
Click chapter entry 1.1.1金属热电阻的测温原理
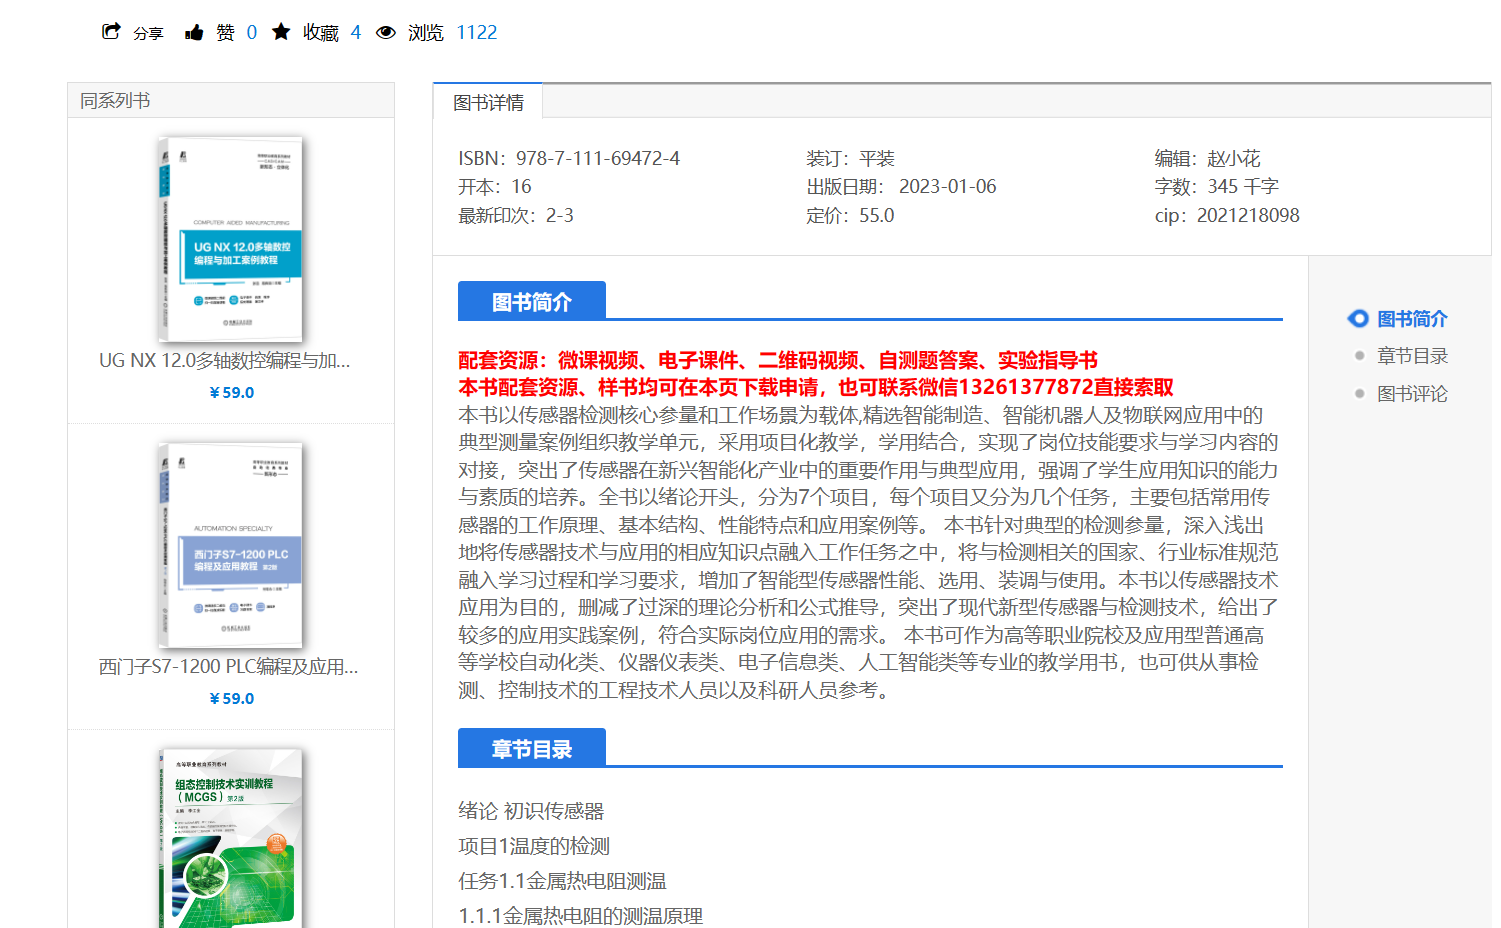pos(580,916)
